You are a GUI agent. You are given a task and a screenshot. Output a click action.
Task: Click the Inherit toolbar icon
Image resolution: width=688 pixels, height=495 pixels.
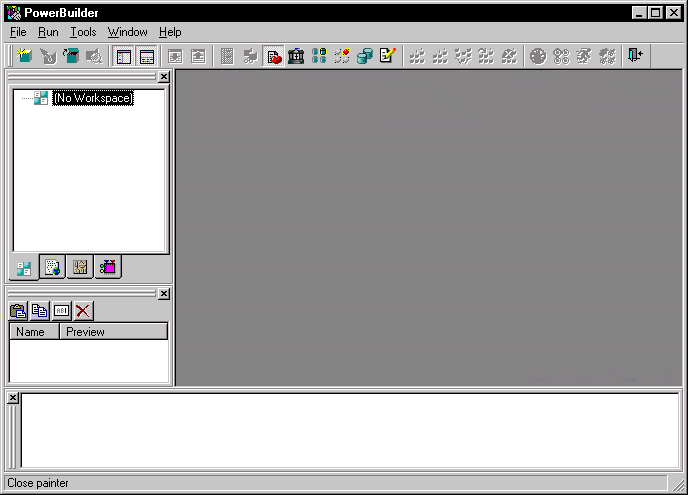pyautogui.click(x=48, y=56)
